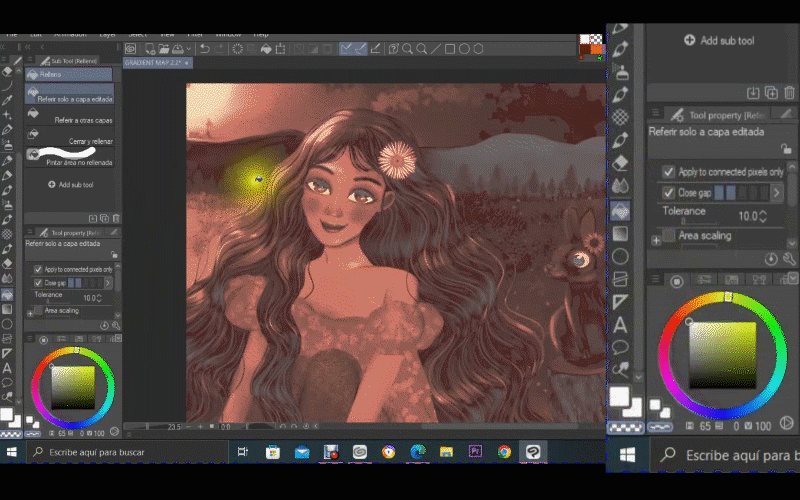Choose the "Cerrar y rellenar" sub tool
This screenshot has height=500, width=800.
88,142
